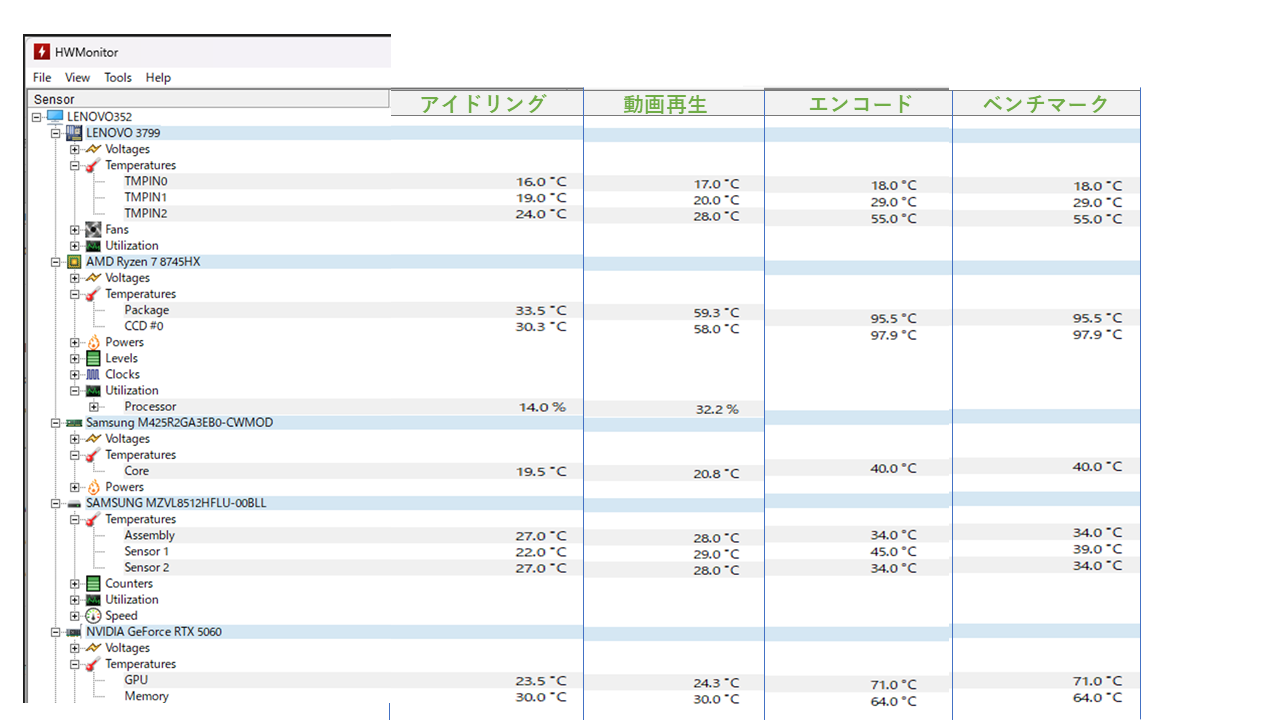The height and width of the screenshot is (720, 1280).
Task: Select the CCD #0 temperature entry
Action: tap(144, 326)
